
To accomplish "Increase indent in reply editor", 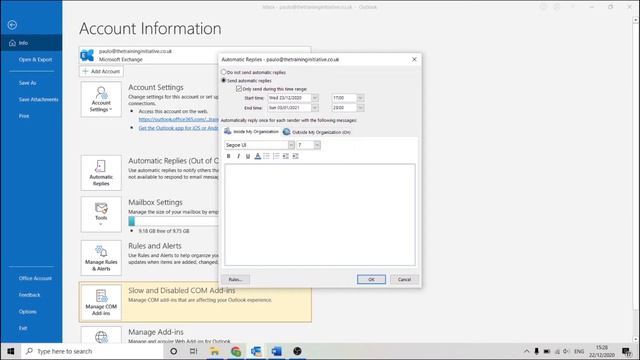I will coord(296,156).
